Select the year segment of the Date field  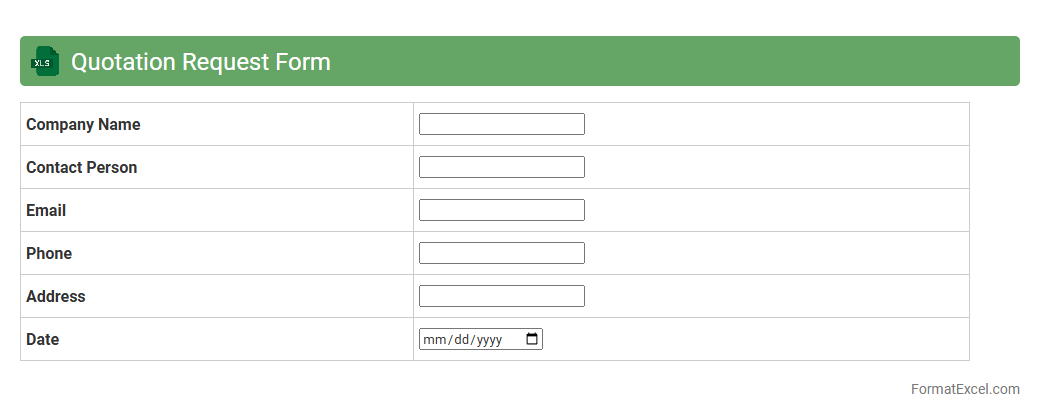tap(489, 340)
